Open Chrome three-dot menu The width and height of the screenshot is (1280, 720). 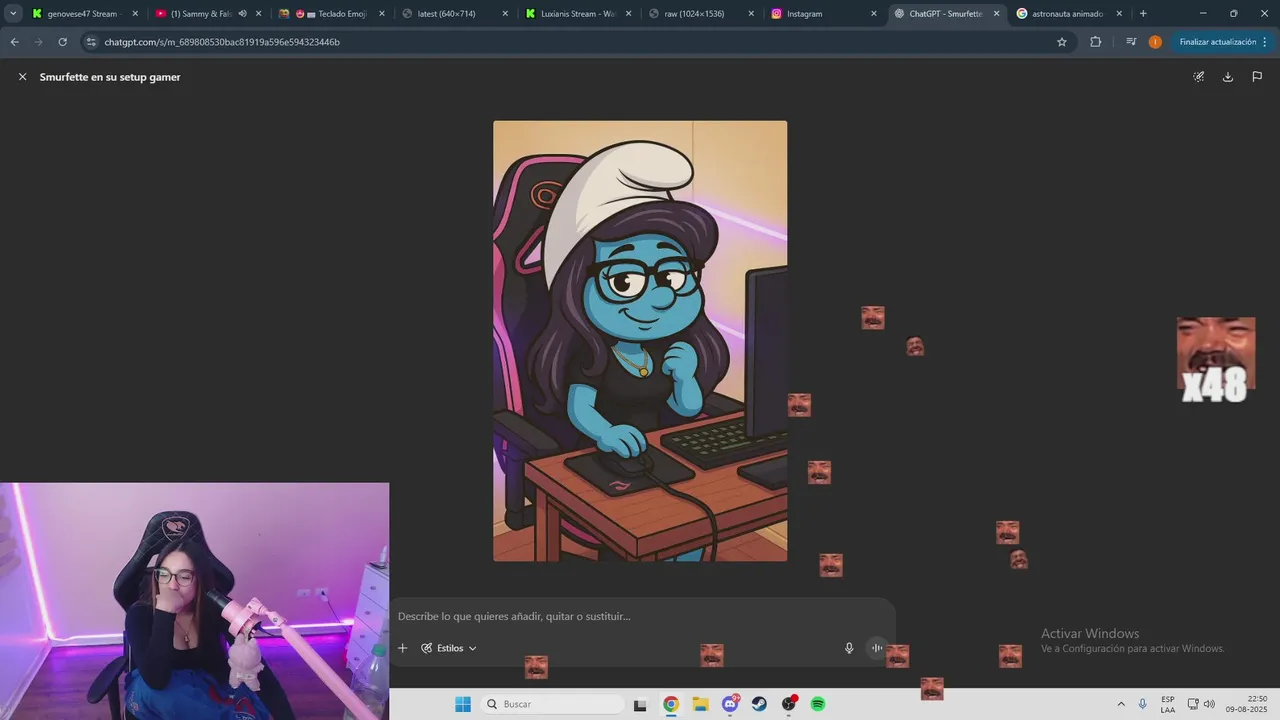(1265, 42)
